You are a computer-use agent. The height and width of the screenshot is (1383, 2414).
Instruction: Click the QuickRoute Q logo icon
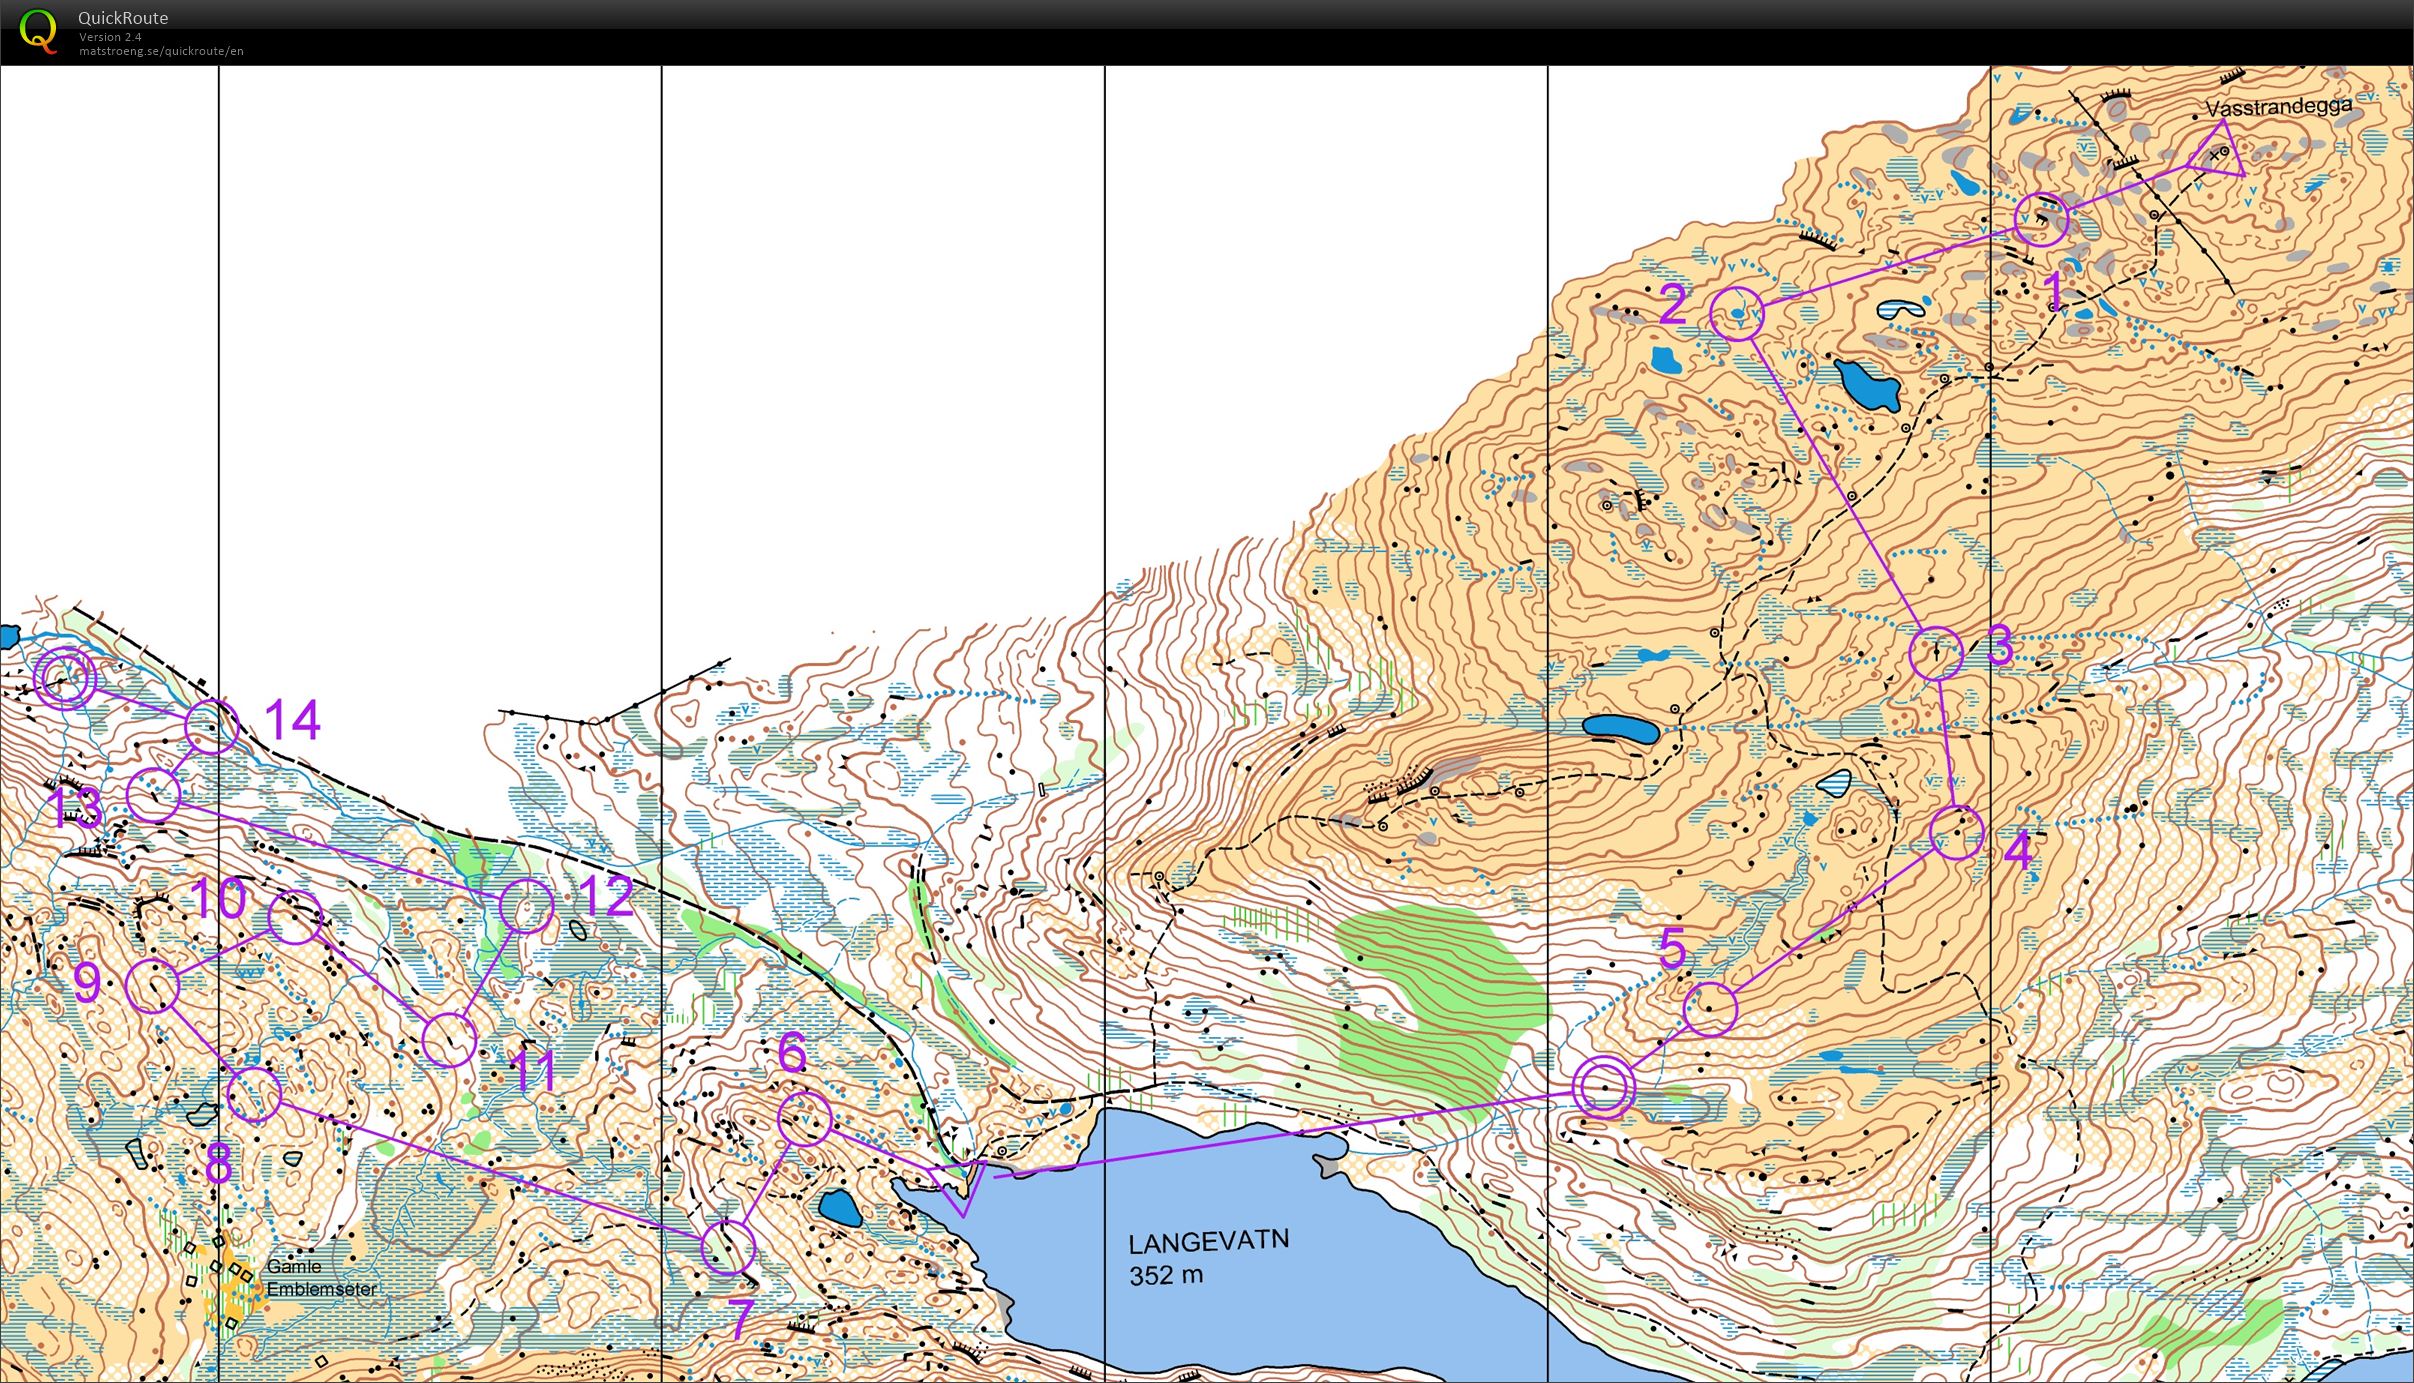pos(38,31)
